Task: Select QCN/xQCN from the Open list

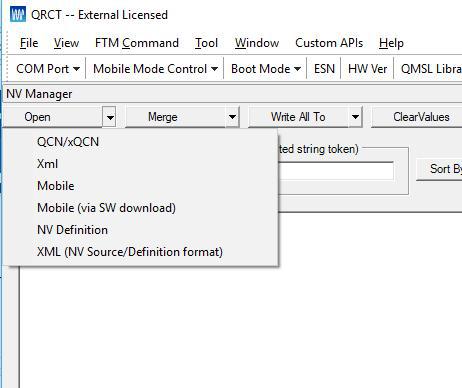Action: point(68,142)
